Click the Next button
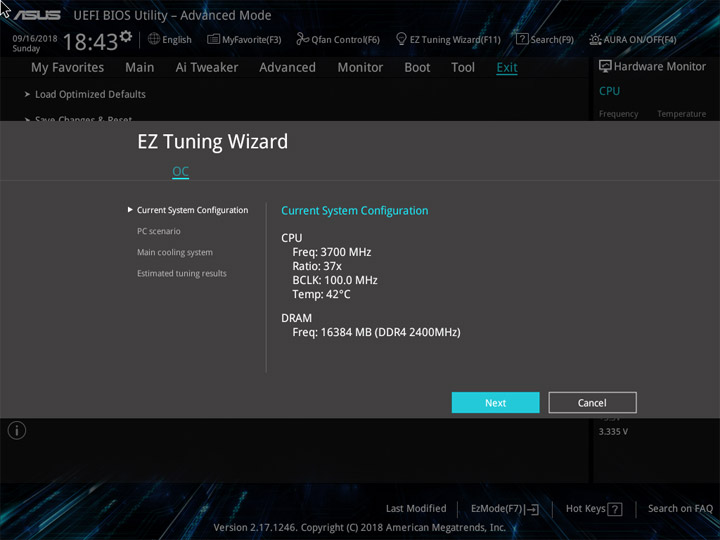 click(x=495, y=403)
